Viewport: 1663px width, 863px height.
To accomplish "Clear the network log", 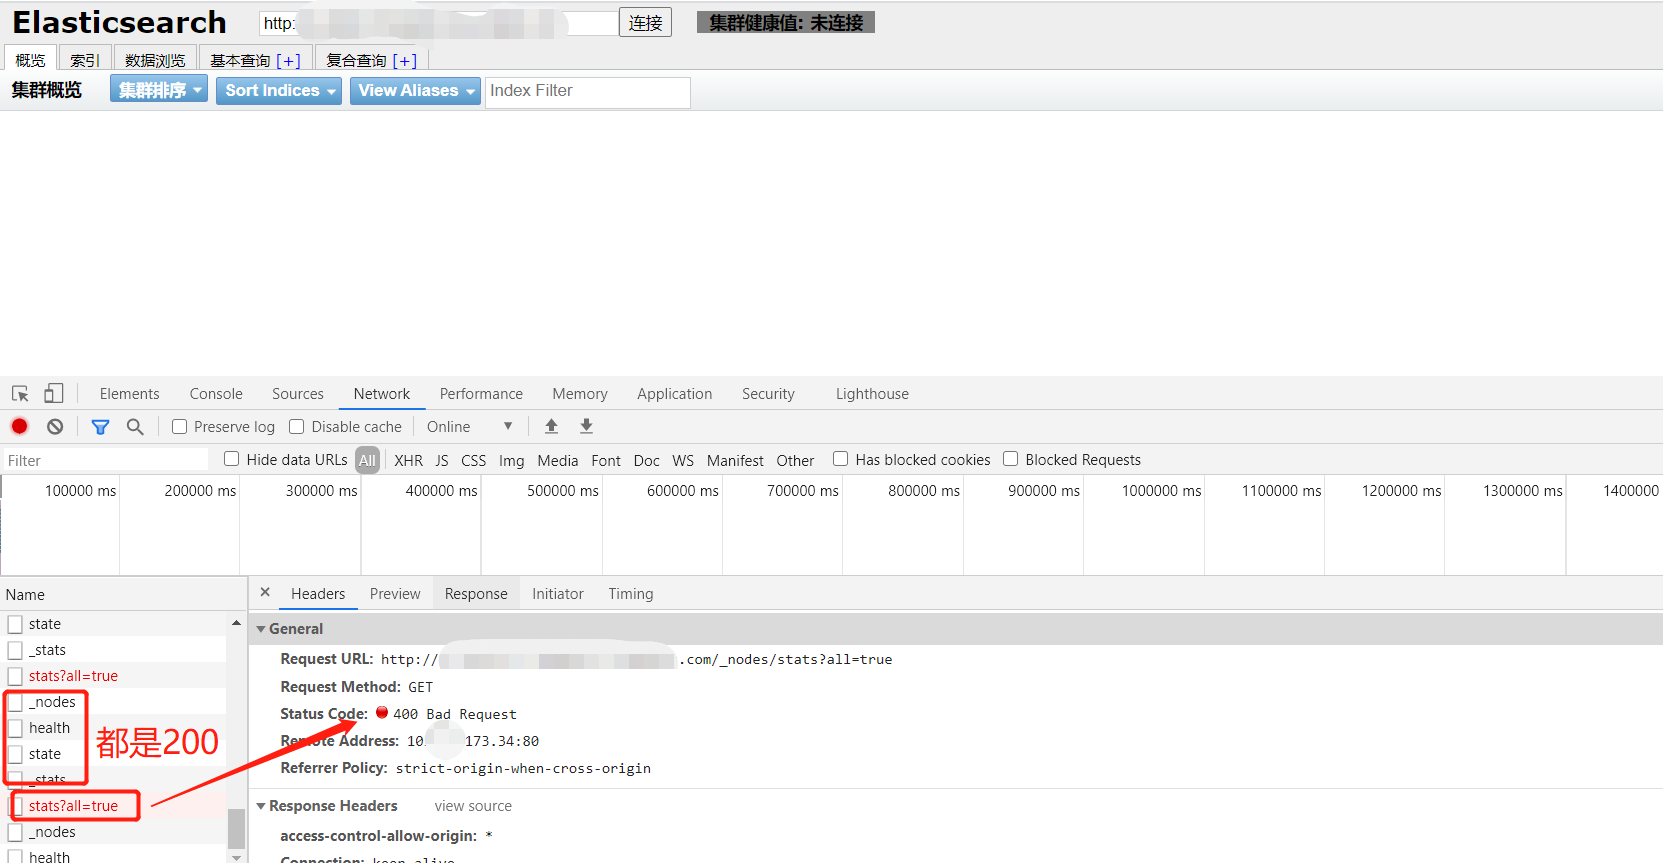I will [55, 426].
